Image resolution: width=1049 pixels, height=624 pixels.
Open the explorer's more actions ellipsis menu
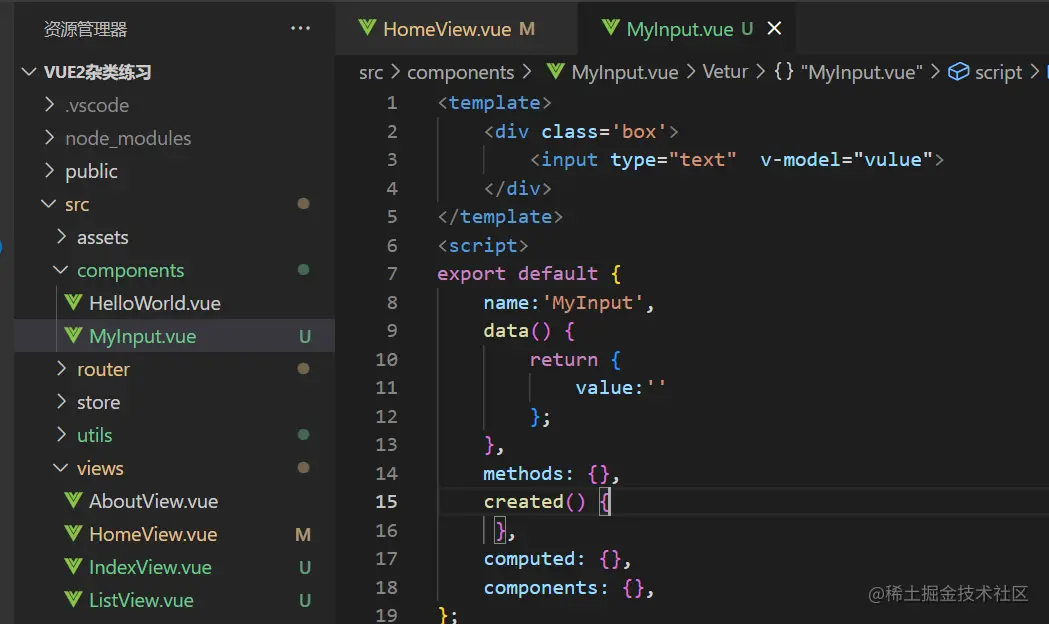pos(300,28)
